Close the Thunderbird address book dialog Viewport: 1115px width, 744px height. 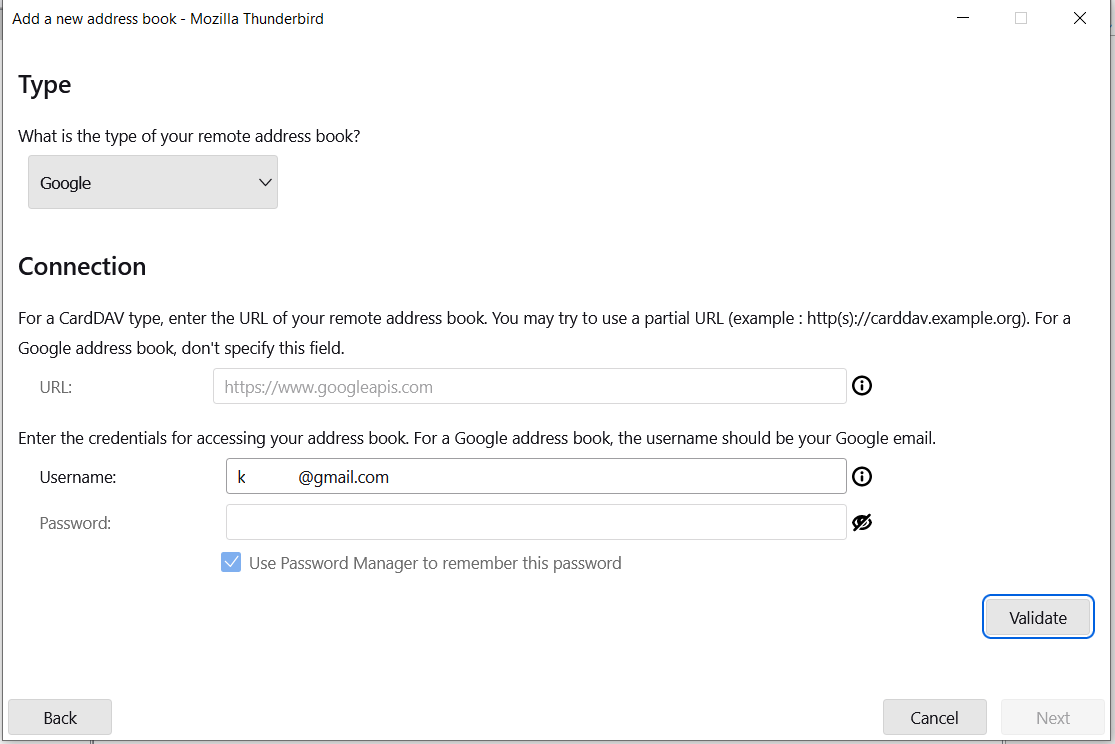[1079, 18]
